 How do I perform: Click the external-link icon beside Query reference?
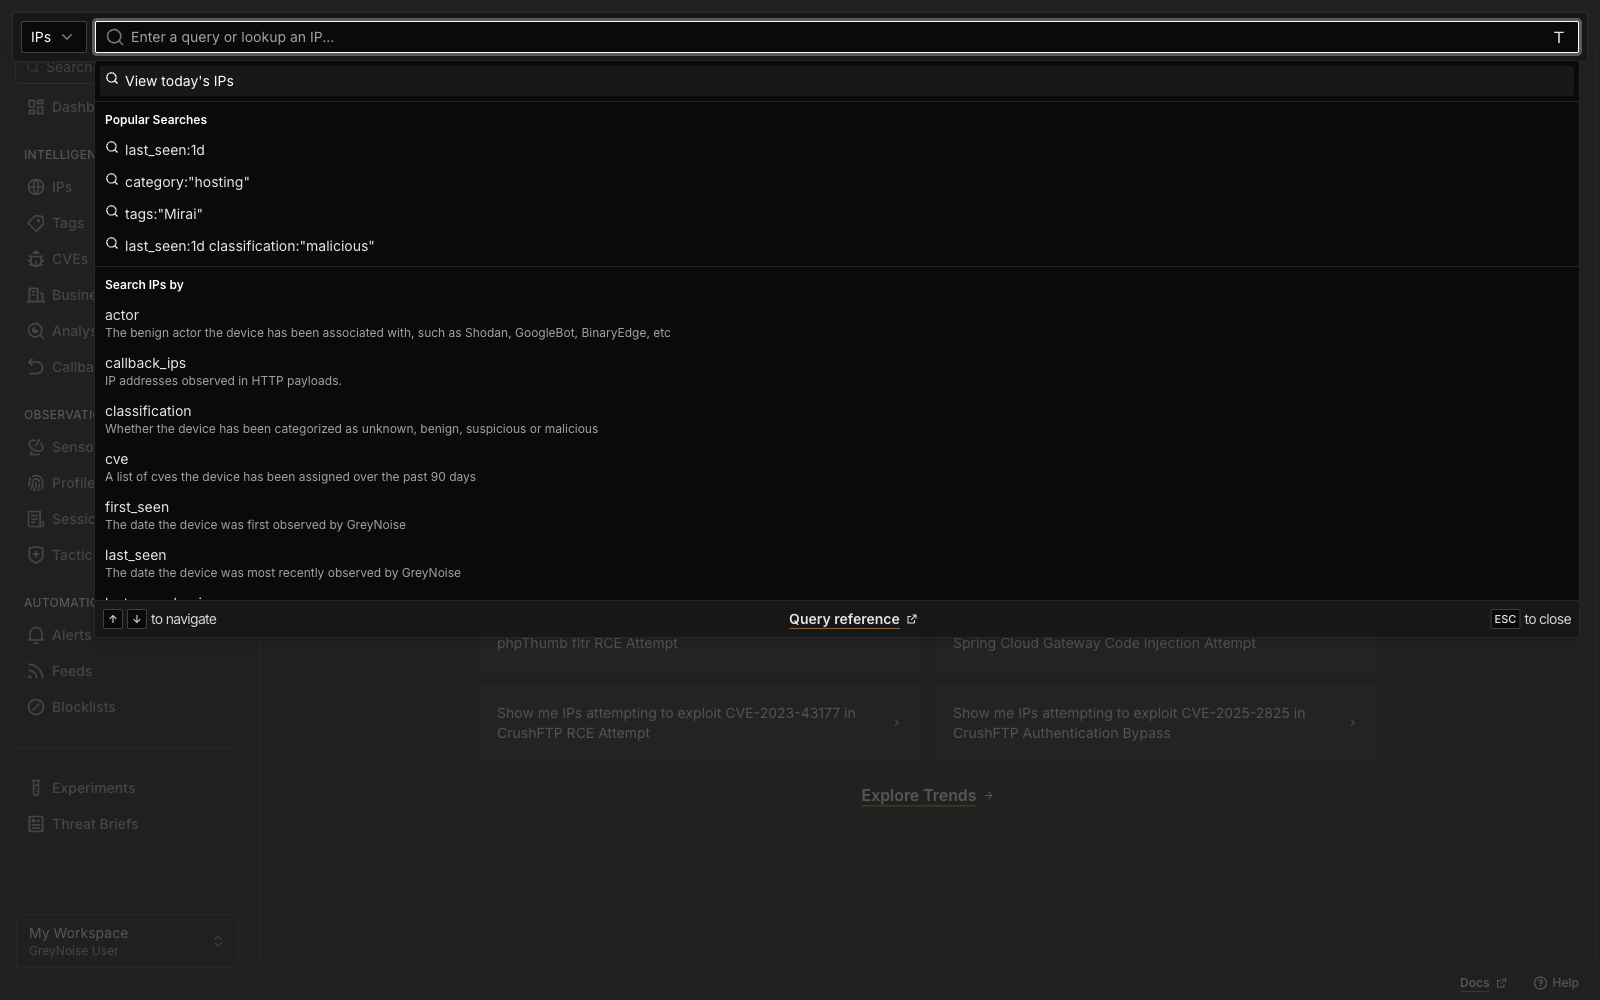pos(911,619)
